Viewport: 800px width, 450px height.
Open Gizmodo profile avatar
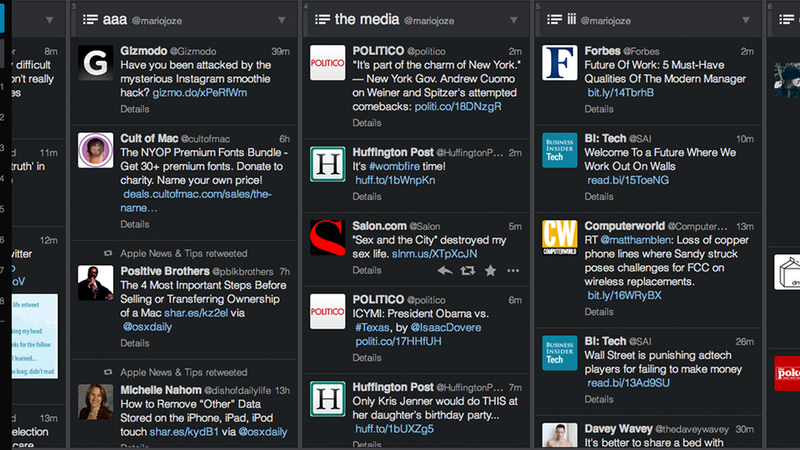click(x=95, y=63)
